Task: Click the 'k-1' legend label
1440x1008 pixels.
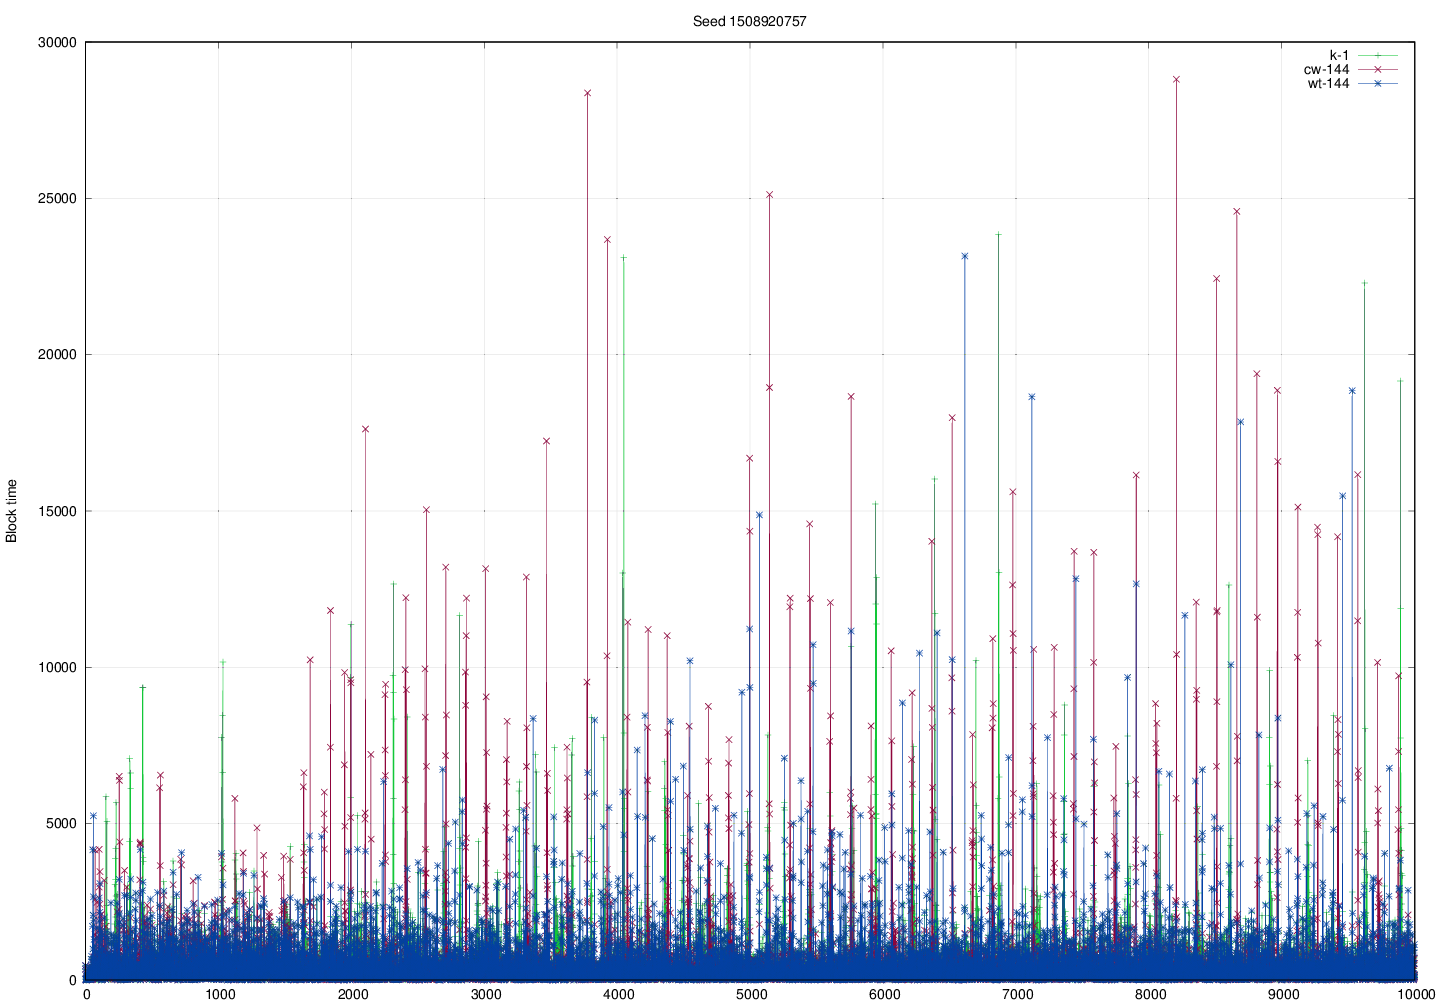Action: tap(1339, 55)
